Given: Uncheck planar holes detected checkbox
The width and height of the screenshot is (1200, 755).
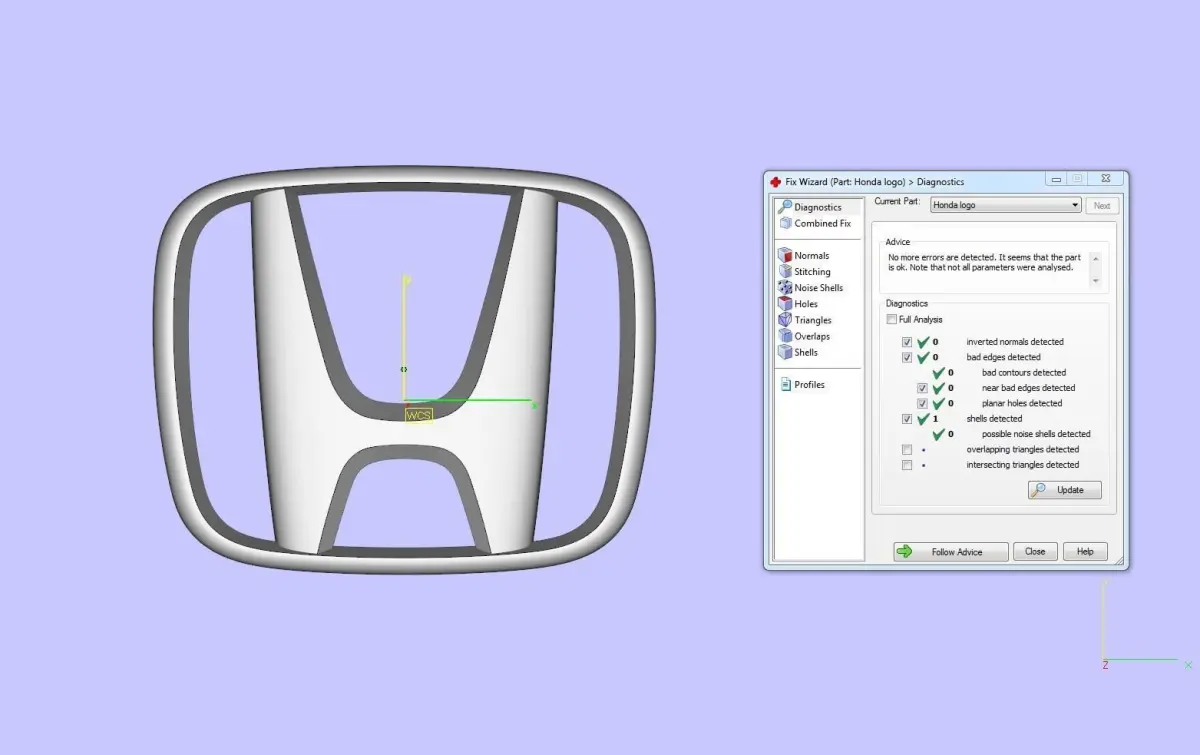Looking at the screenshot, I should tap(923, 403).
